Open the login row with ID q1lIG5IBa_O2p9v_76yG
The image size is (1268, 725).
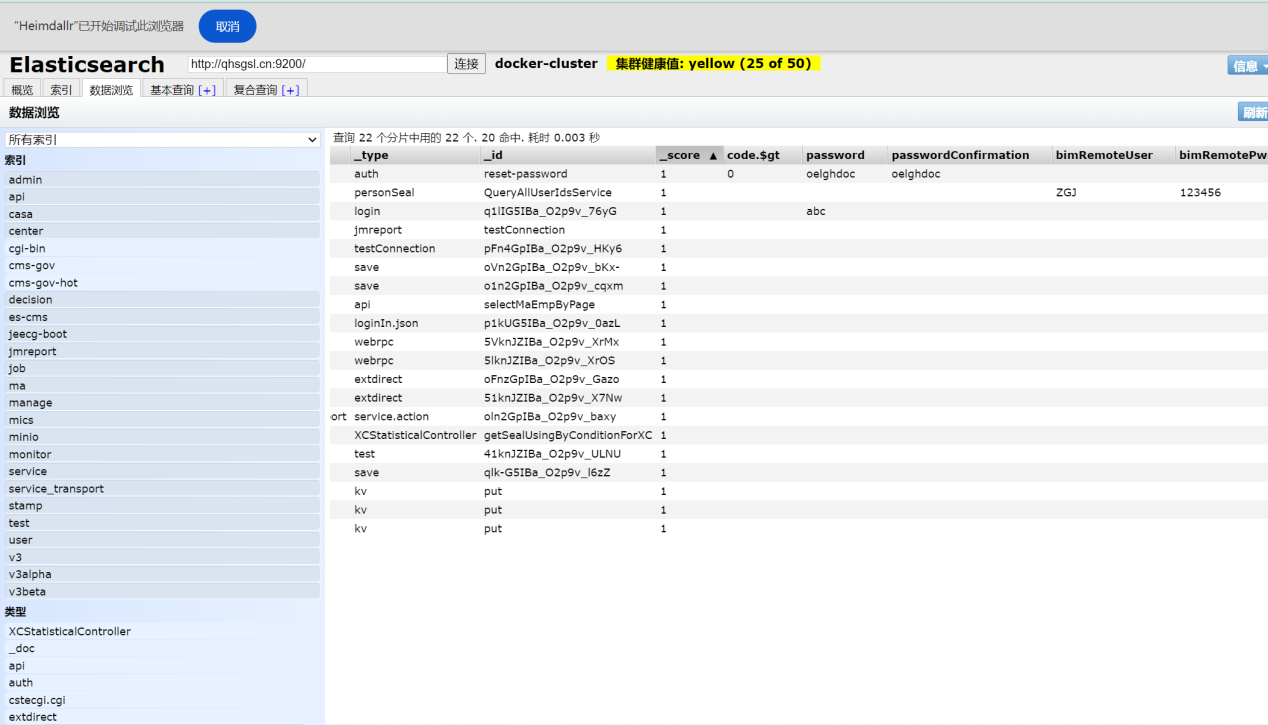coord(799,212)
